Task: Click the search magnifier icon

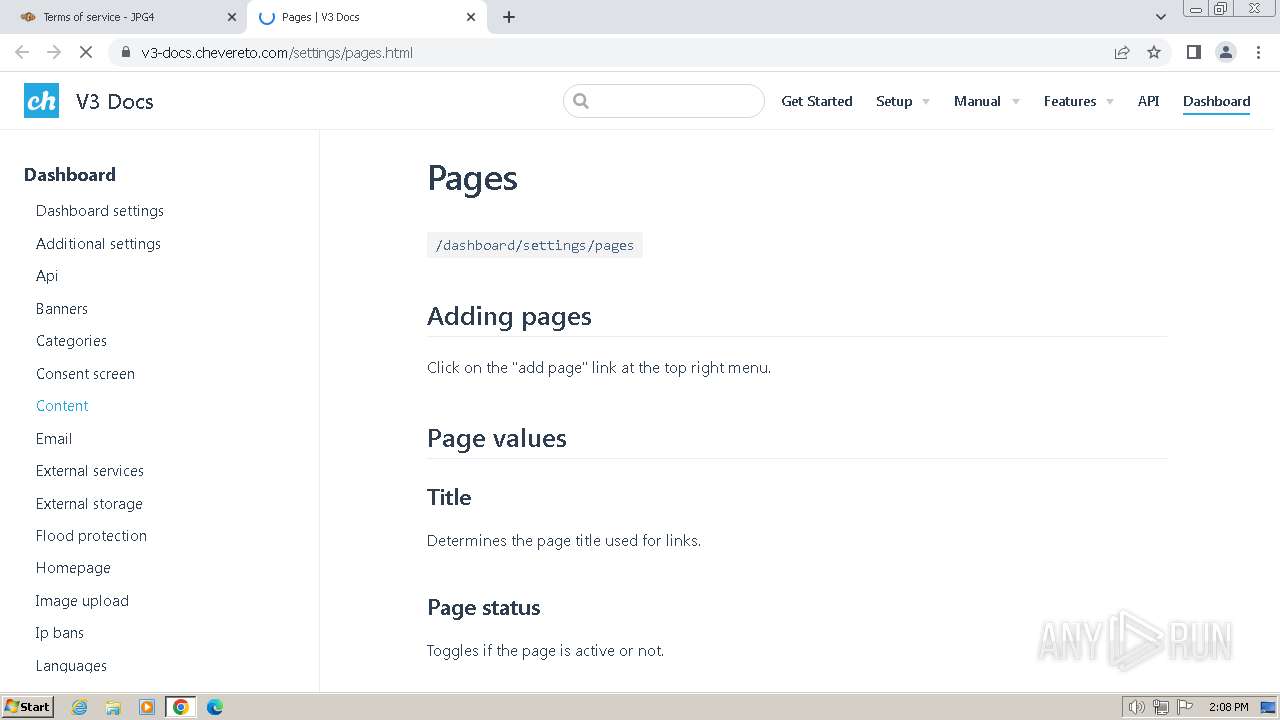Action: click(x=581, y=101)
